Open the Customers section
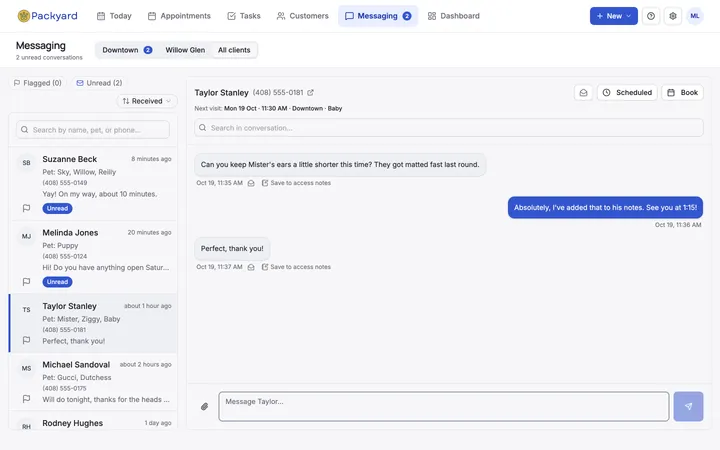Image resolution: width=720 pixels, height=450 pixels. [303, 16]
